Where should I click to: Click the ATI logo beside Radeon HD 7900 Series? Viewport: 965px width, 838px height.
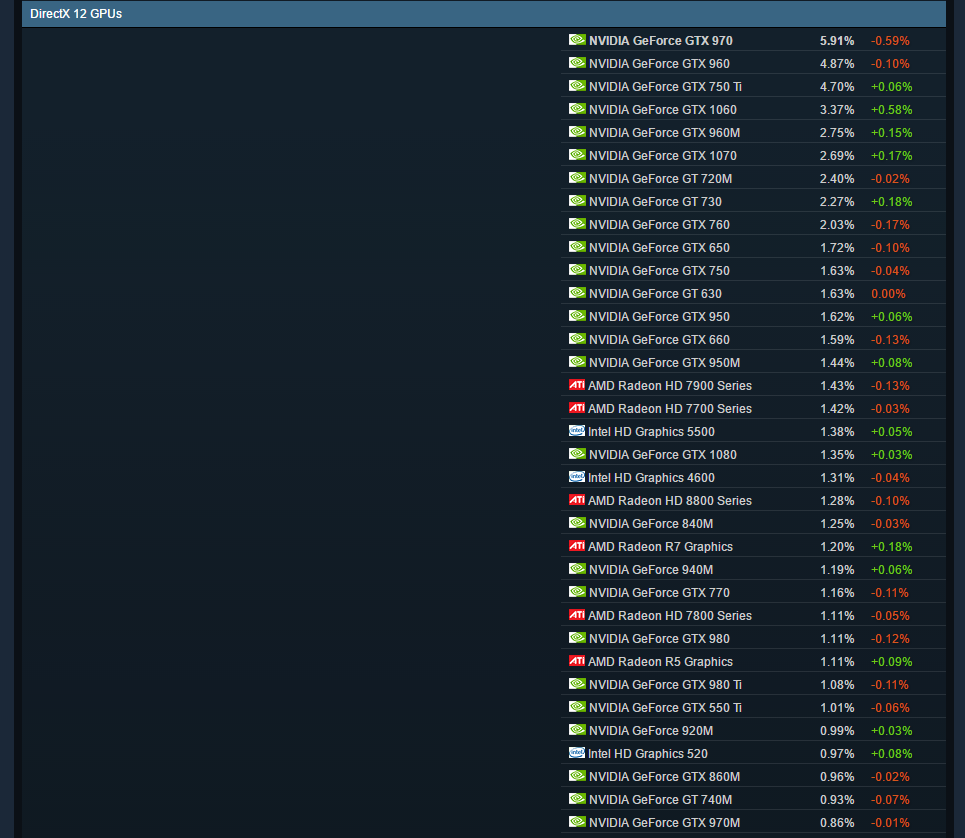coord(577,385)
